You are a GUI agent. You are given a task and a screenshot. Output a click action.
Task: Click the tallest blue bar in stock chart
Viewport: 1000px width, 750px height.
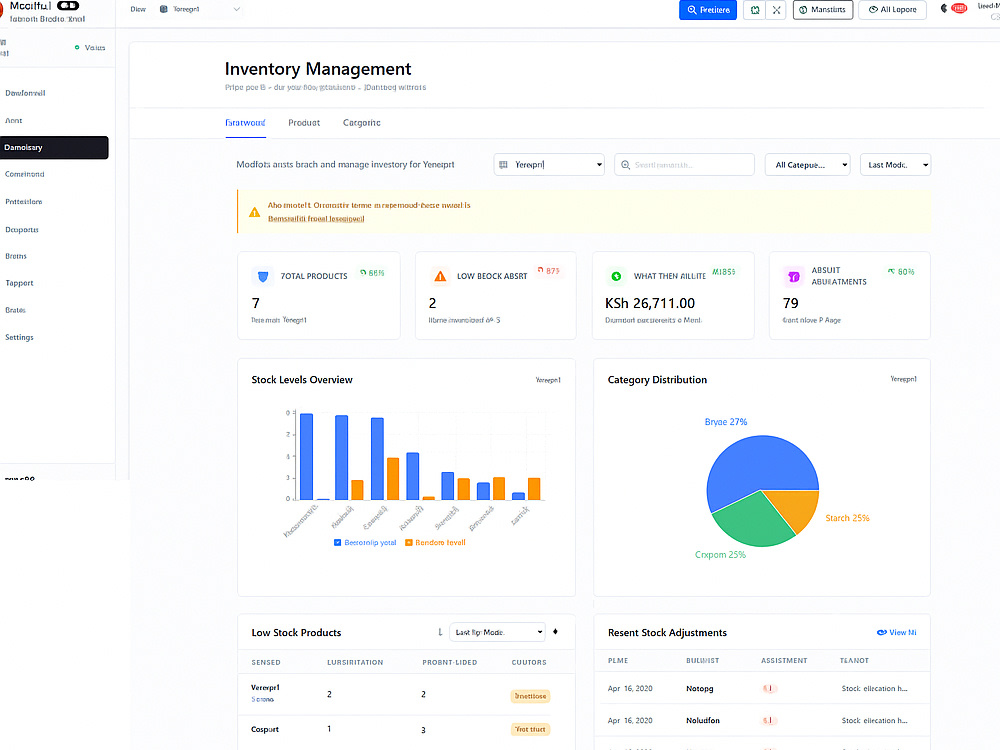coord(306,457)
